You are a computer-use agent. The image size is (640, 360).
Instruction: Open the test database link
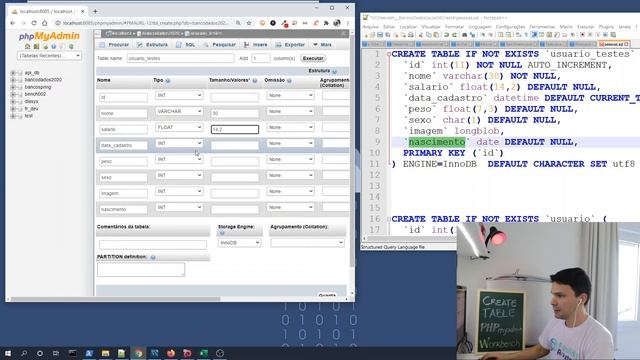click(29, 116)
